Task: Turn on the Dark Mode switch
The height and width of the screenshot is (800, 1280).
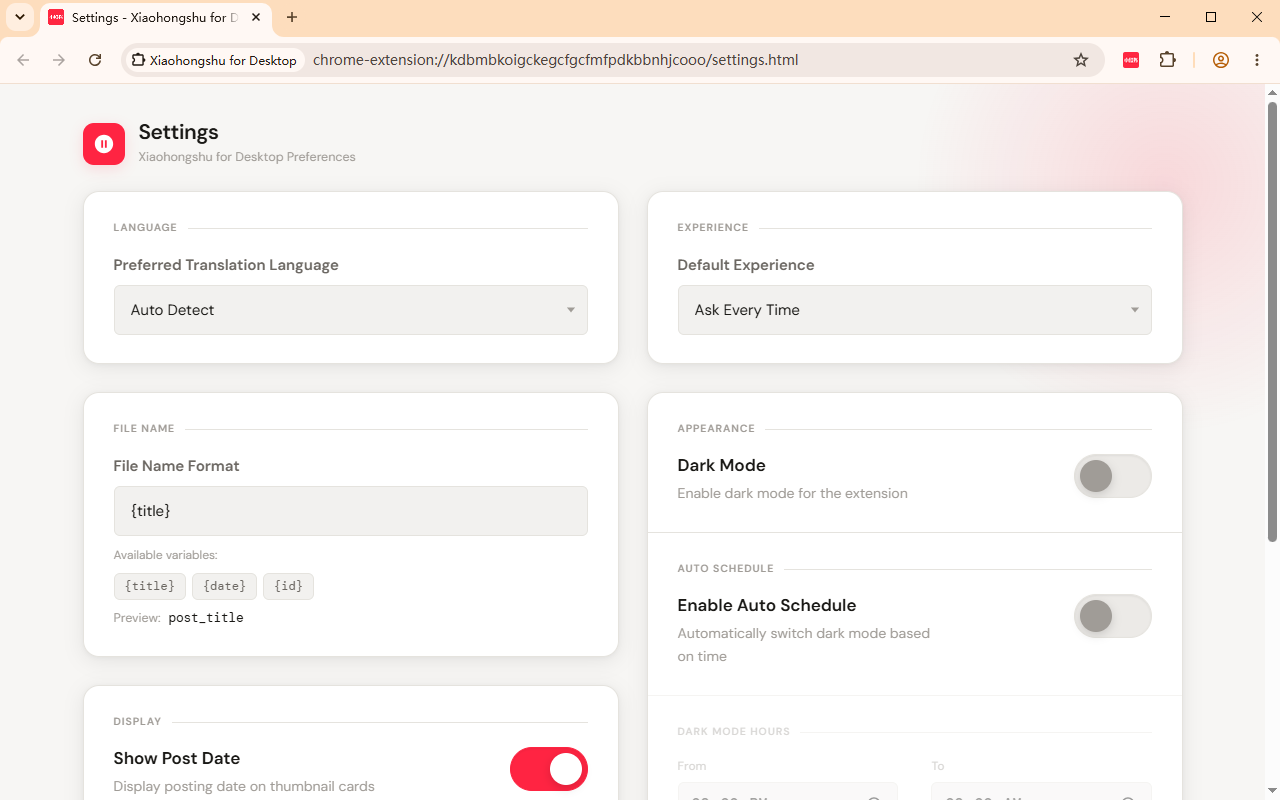Action: pos(1113,476)
